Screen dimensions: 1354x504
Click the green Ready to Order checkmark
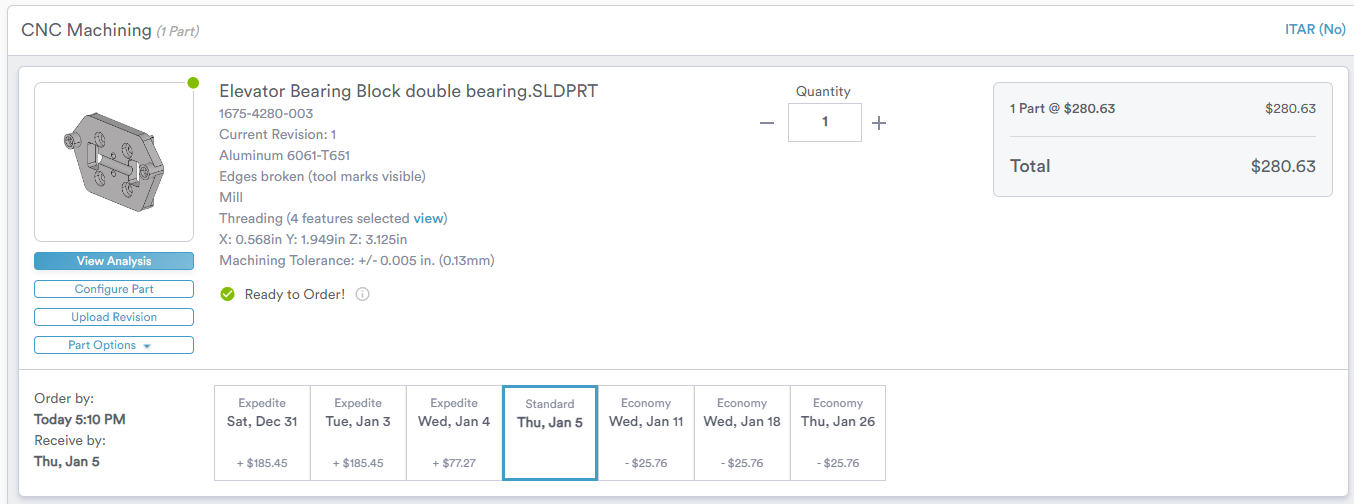click(x=227, y=295)
